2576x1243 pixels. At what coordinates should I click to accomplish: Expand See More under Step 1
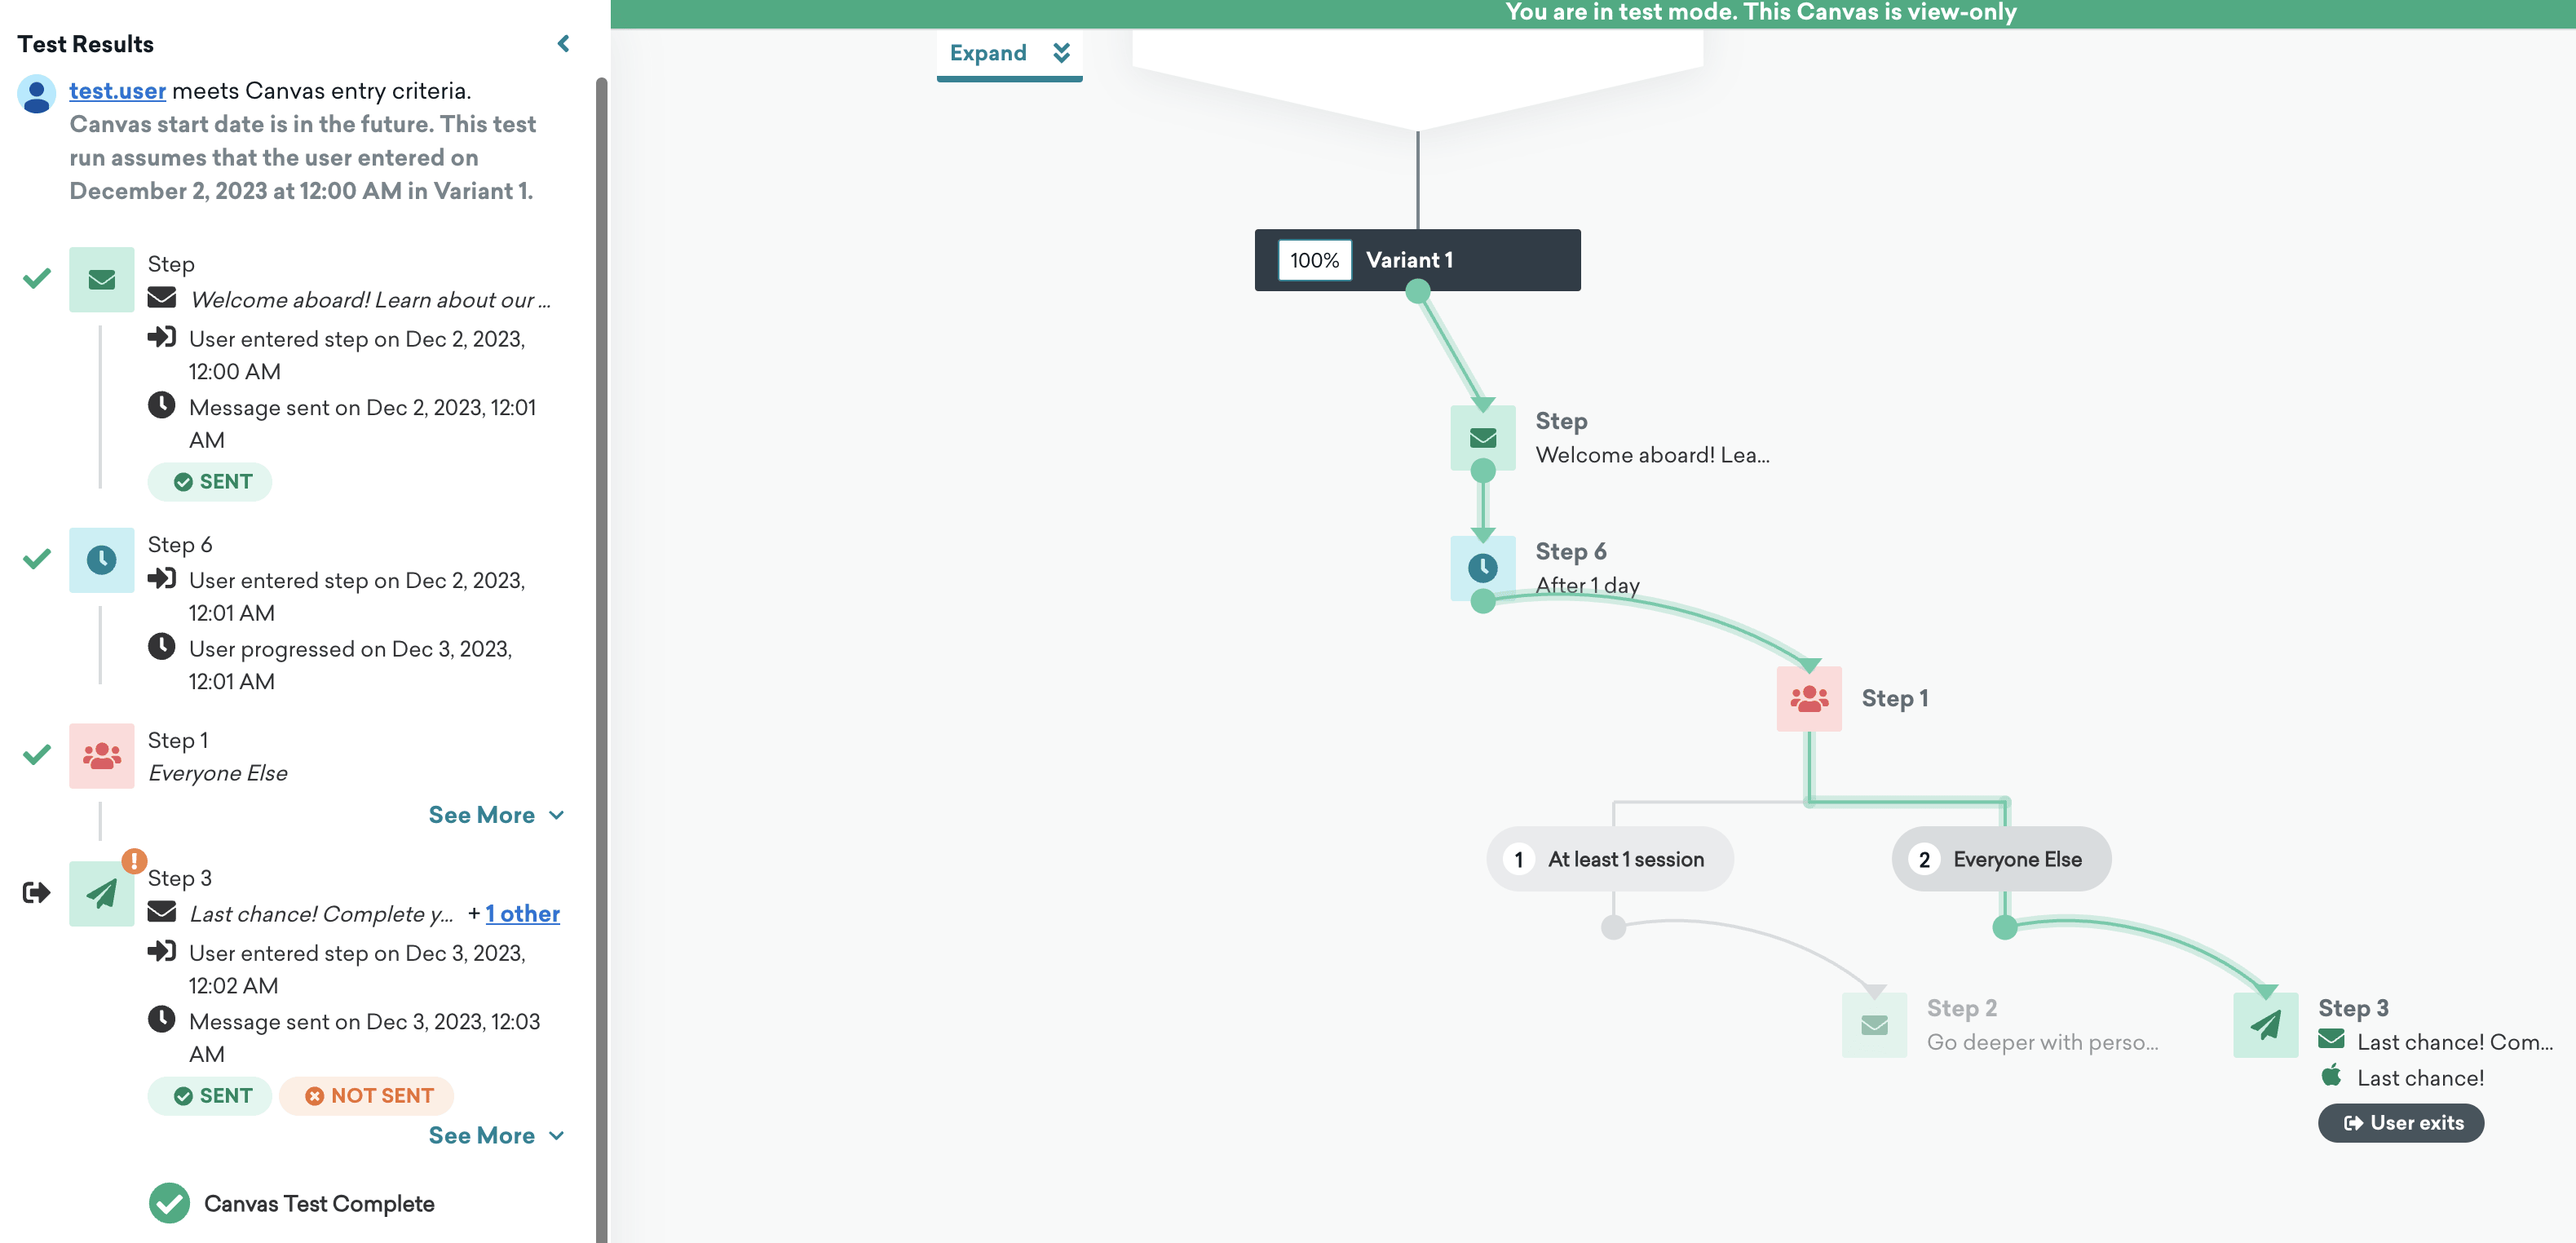pyautogui.click(x=496, y=815)
